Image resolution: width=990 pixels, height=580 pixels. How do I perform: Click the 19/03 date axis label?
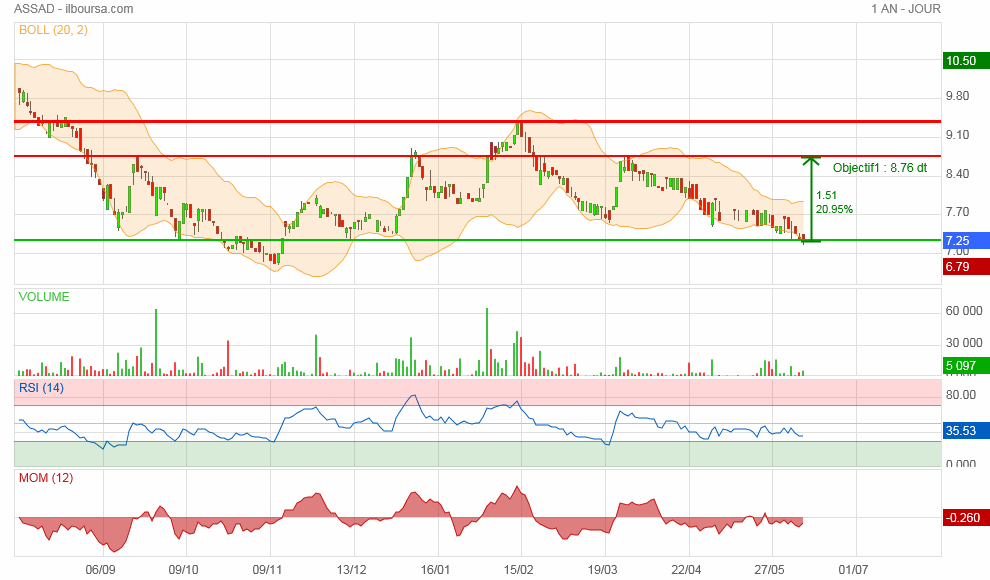tap(602, 570)
